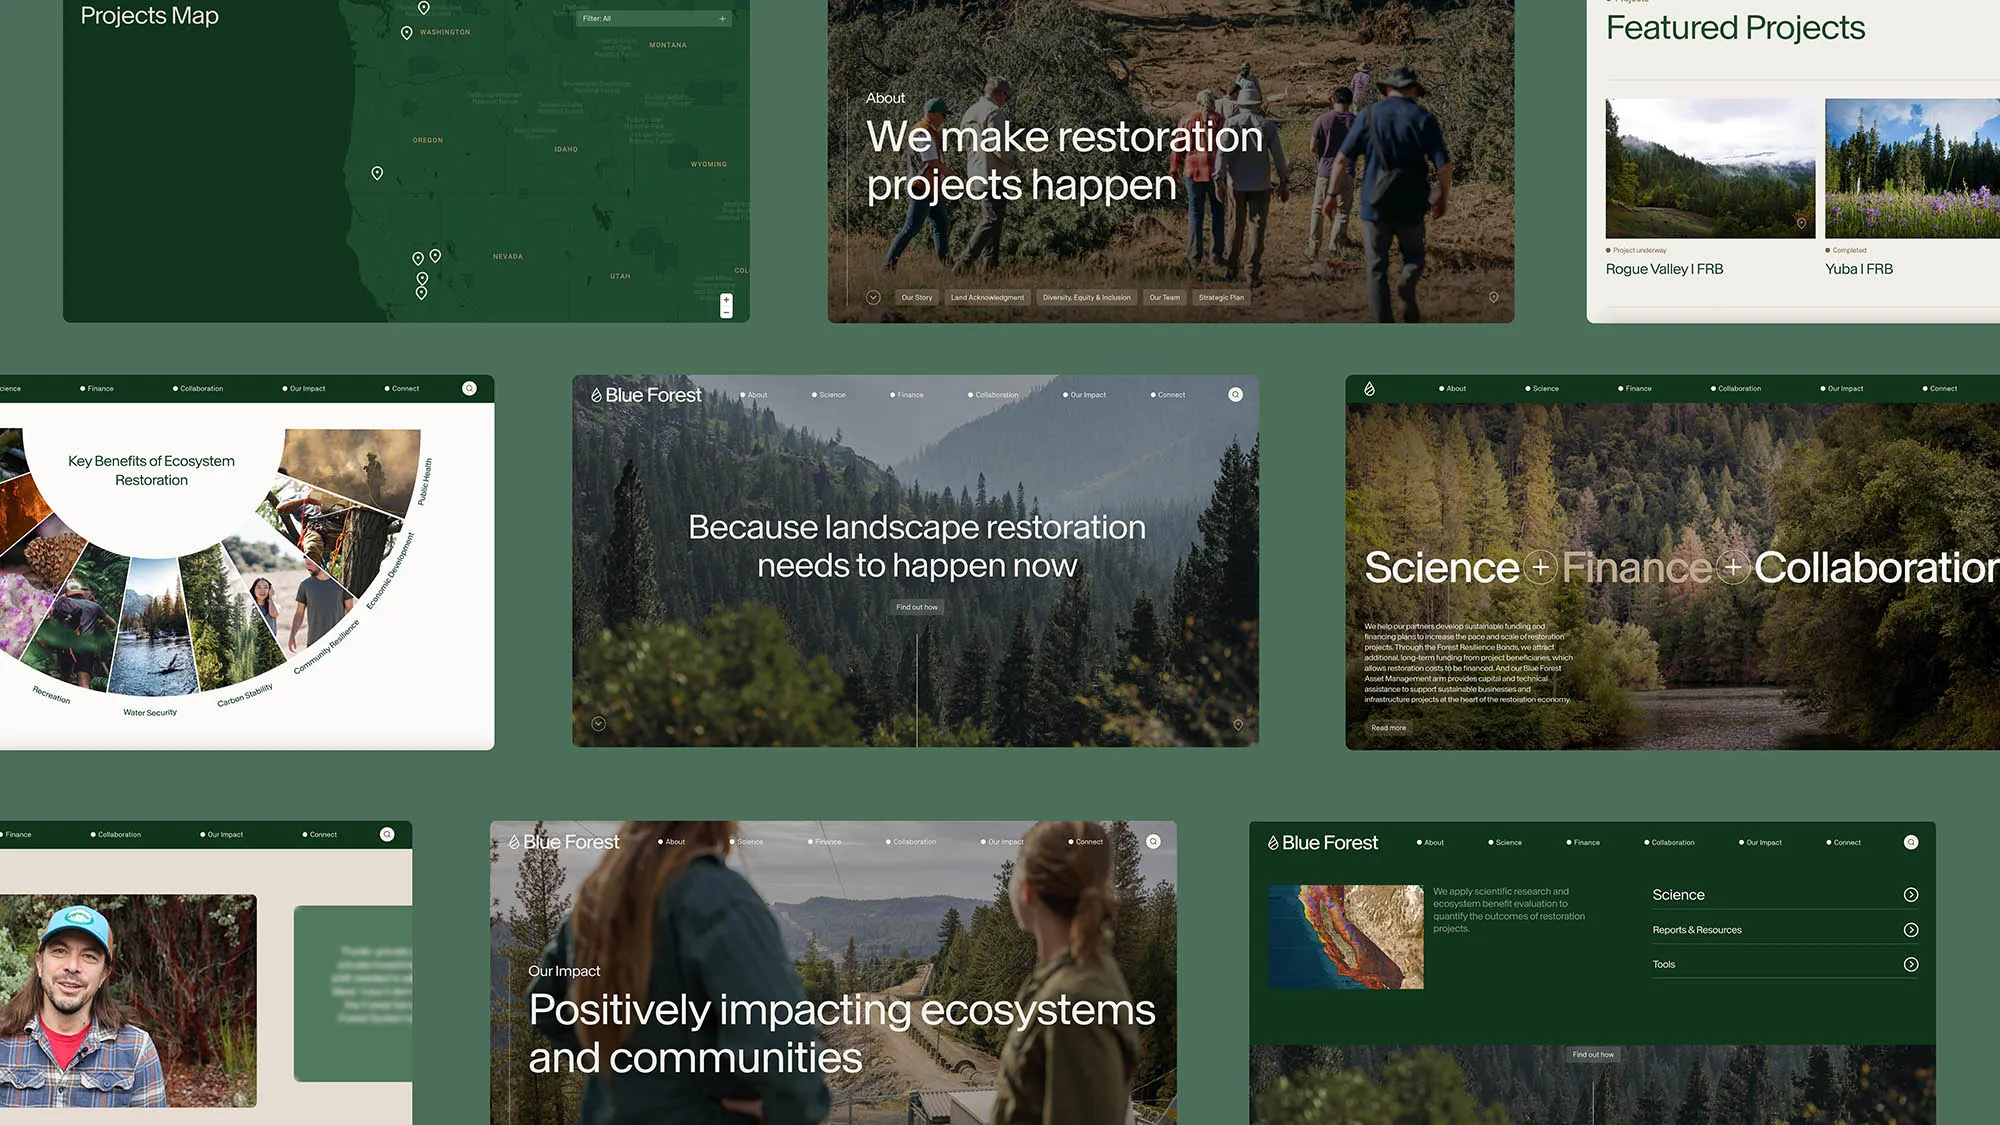Zoom in on the Projects Map
The image size is (2000, 1125).
726,300
